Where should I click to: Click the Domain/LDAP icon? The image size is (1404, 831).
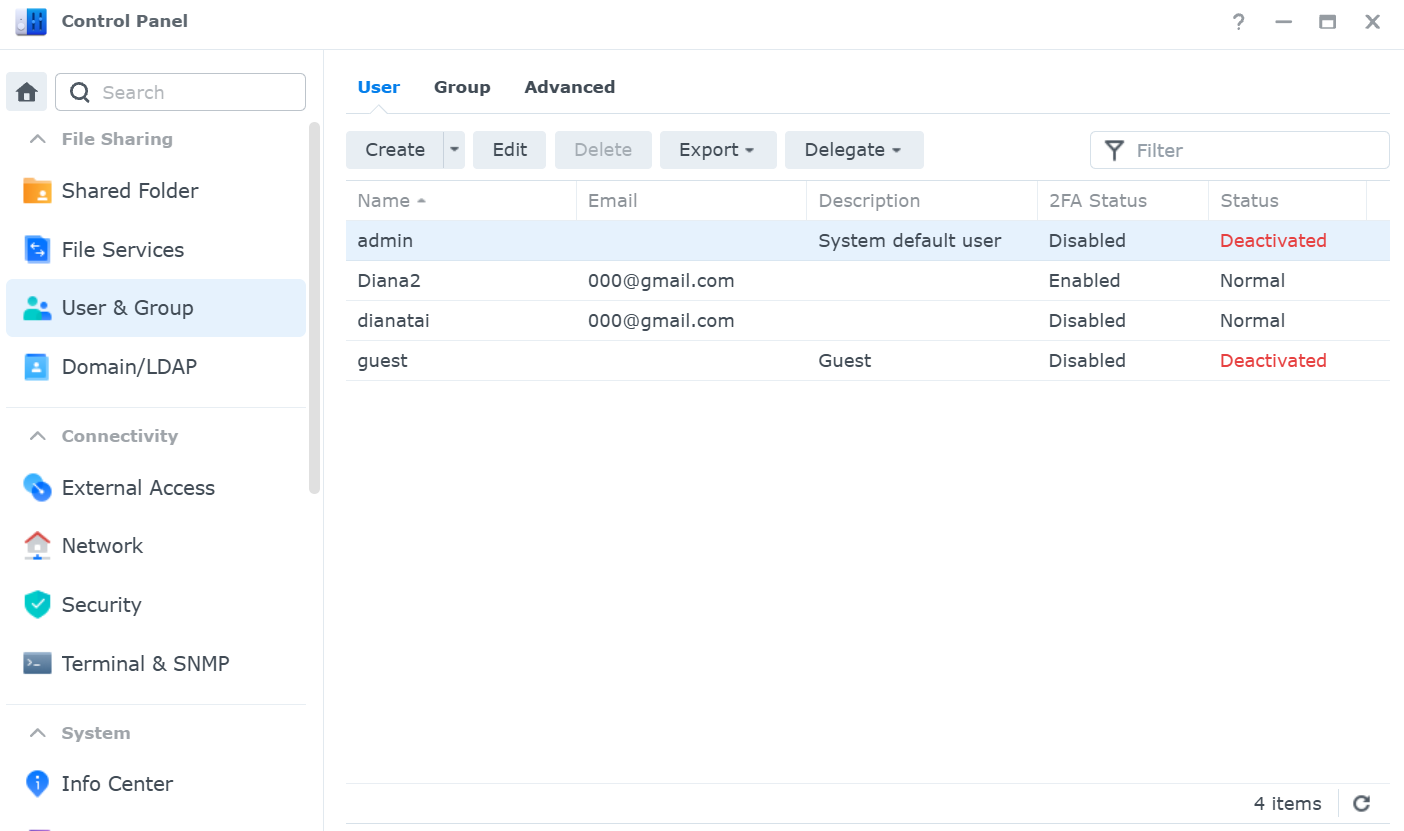pos(37,367)
